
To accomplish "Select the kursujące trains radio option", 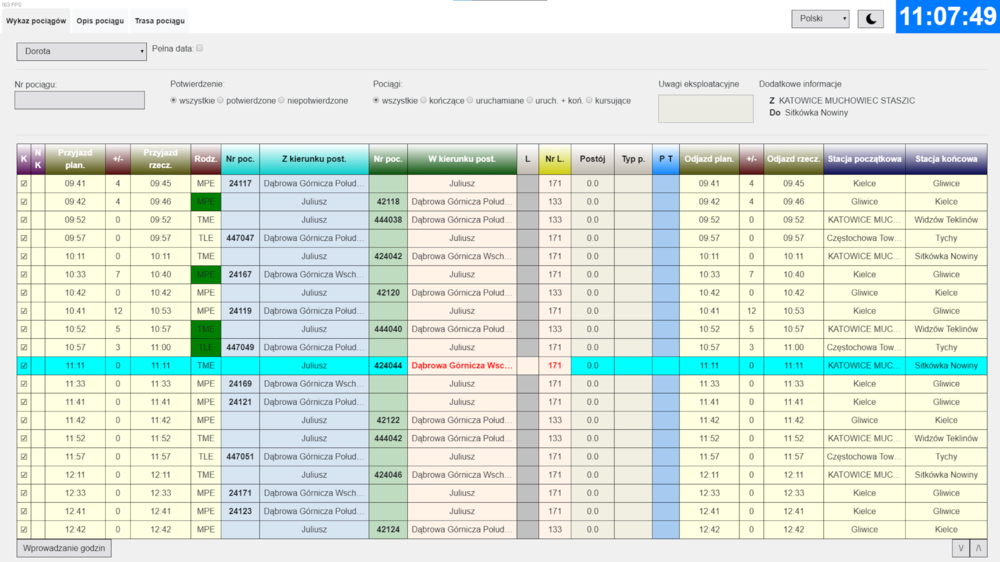I will [x=589, y=100].
